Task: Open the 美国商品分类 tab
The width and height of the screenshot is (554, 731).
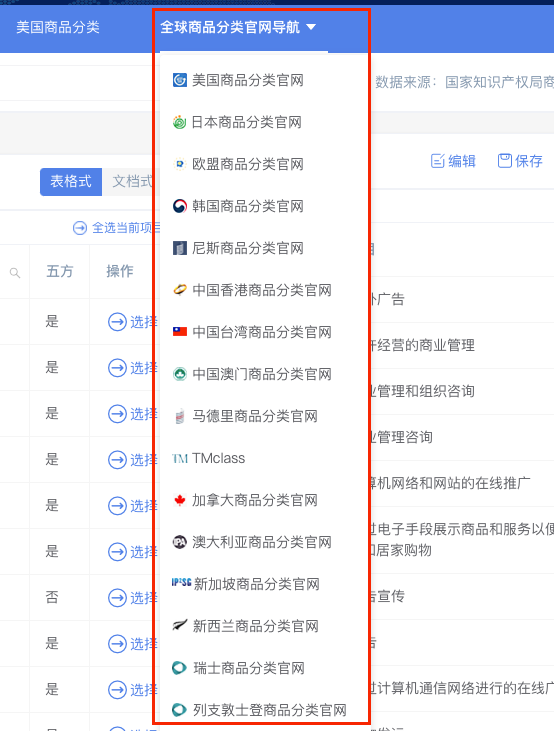Action: (58, 27)
